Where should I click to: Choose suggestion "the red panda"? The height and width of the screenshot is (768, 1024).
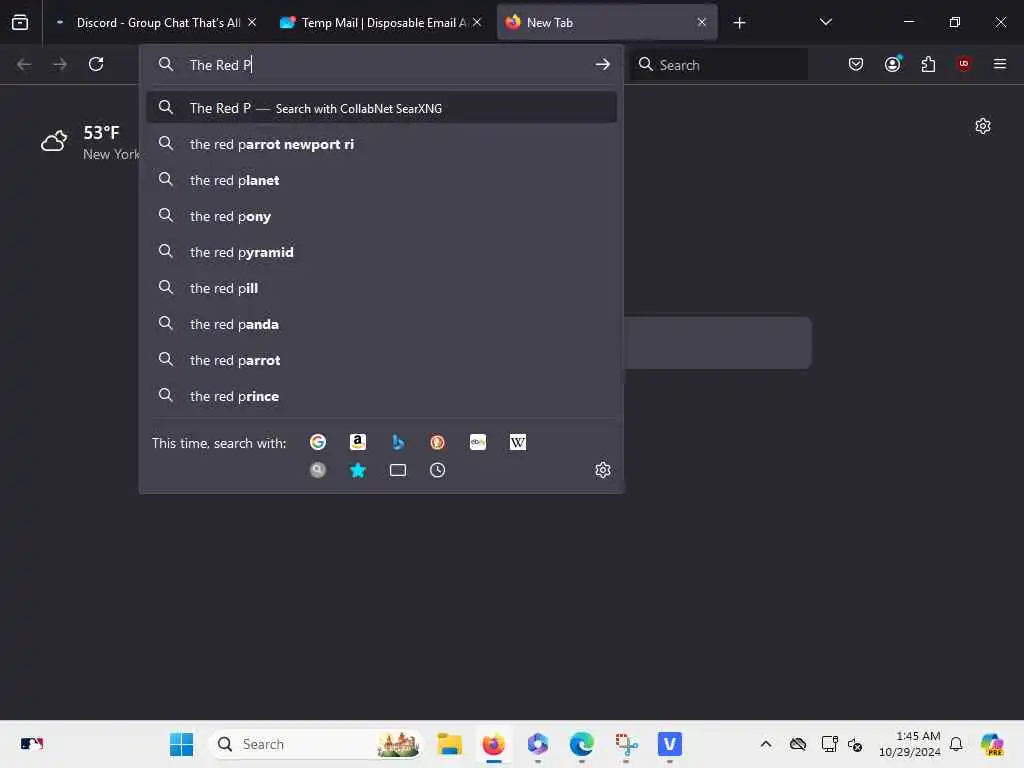pos(381,324)
